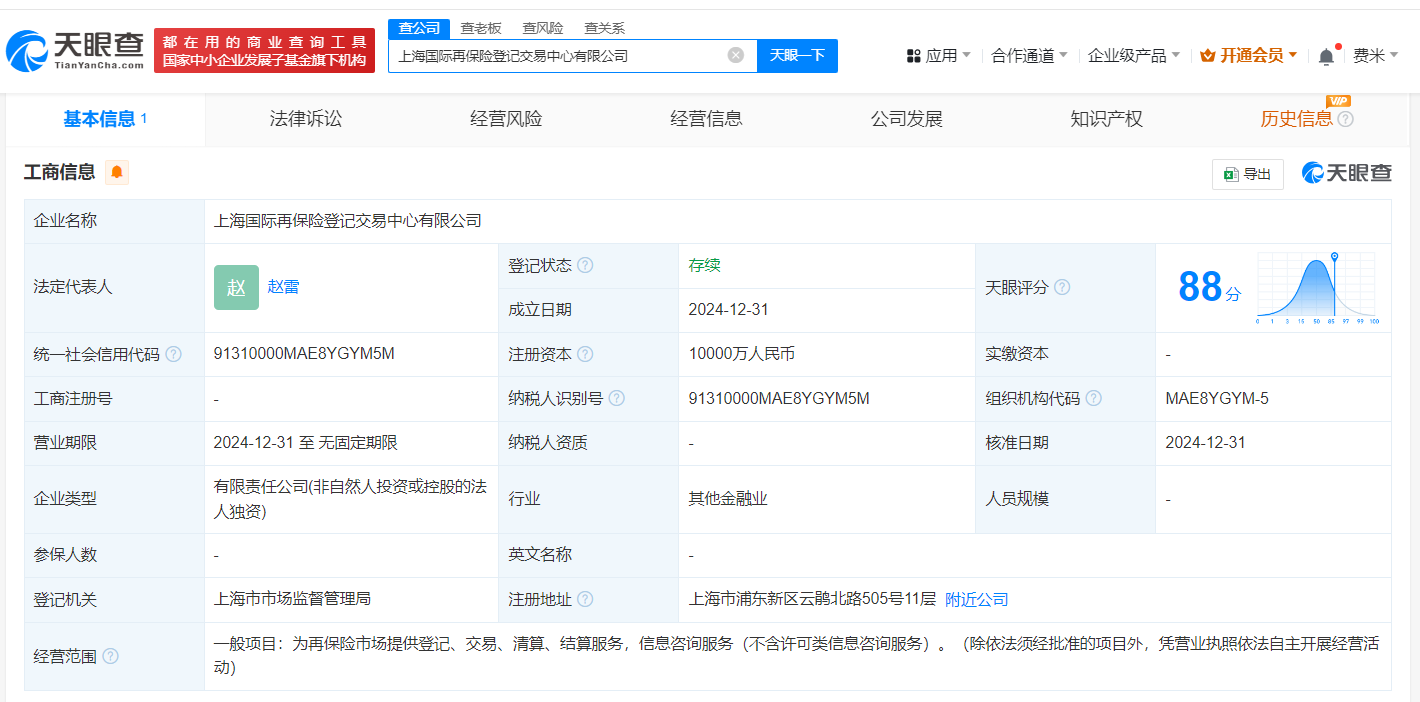
Task: Switch to the 知识产权 tab
Action: click(1106, 119)
